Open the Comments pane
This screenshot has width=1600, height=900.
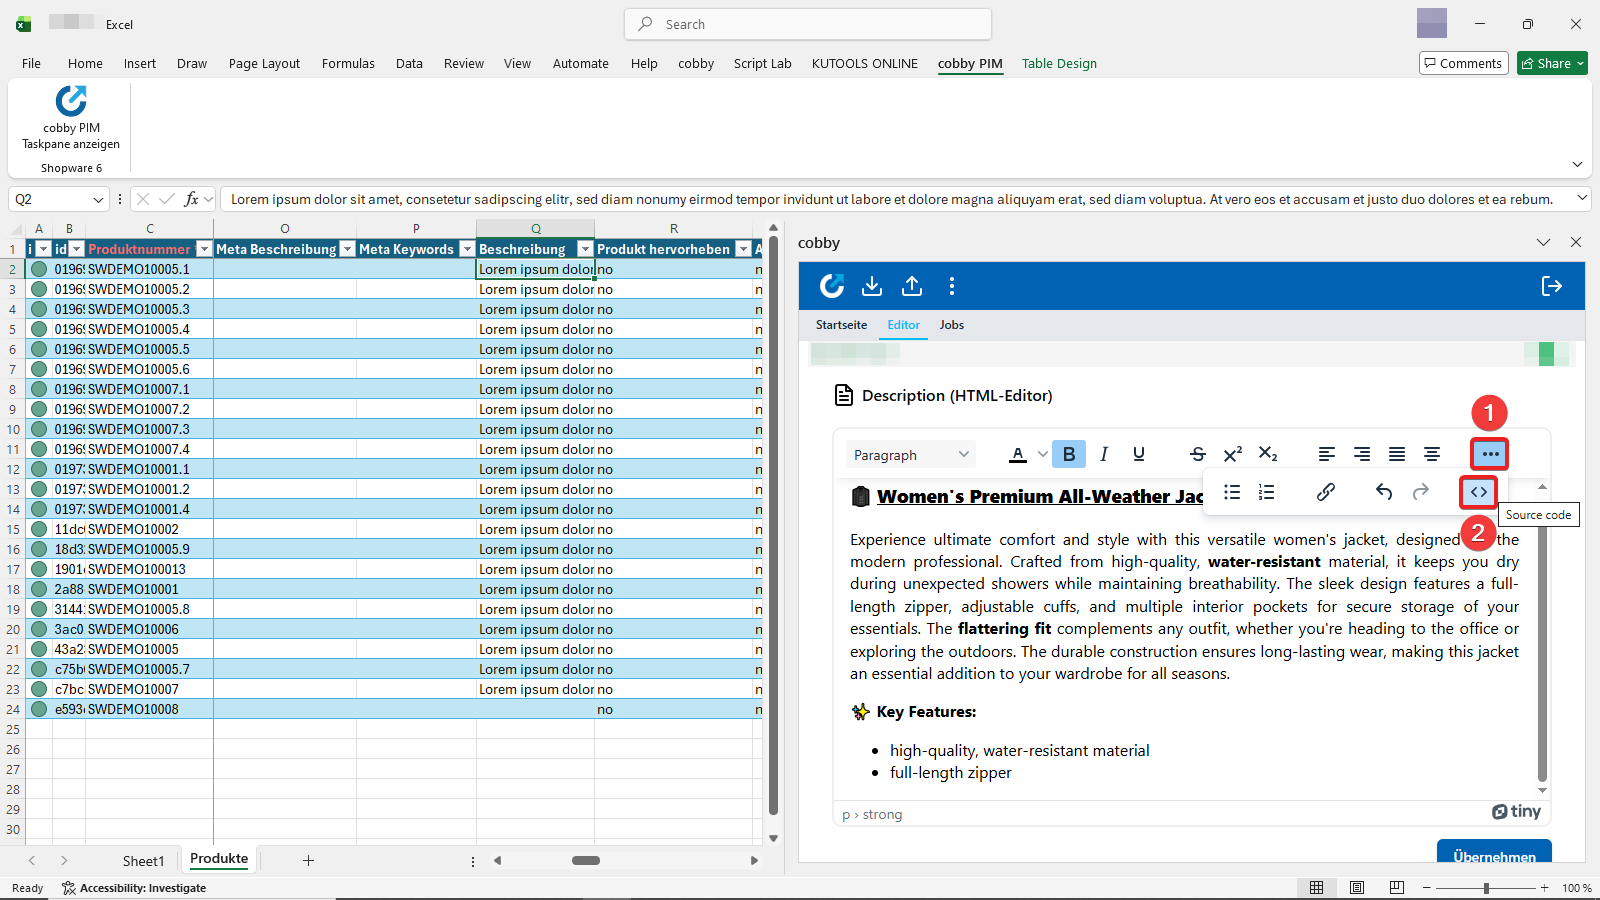tap(1463, 62)
